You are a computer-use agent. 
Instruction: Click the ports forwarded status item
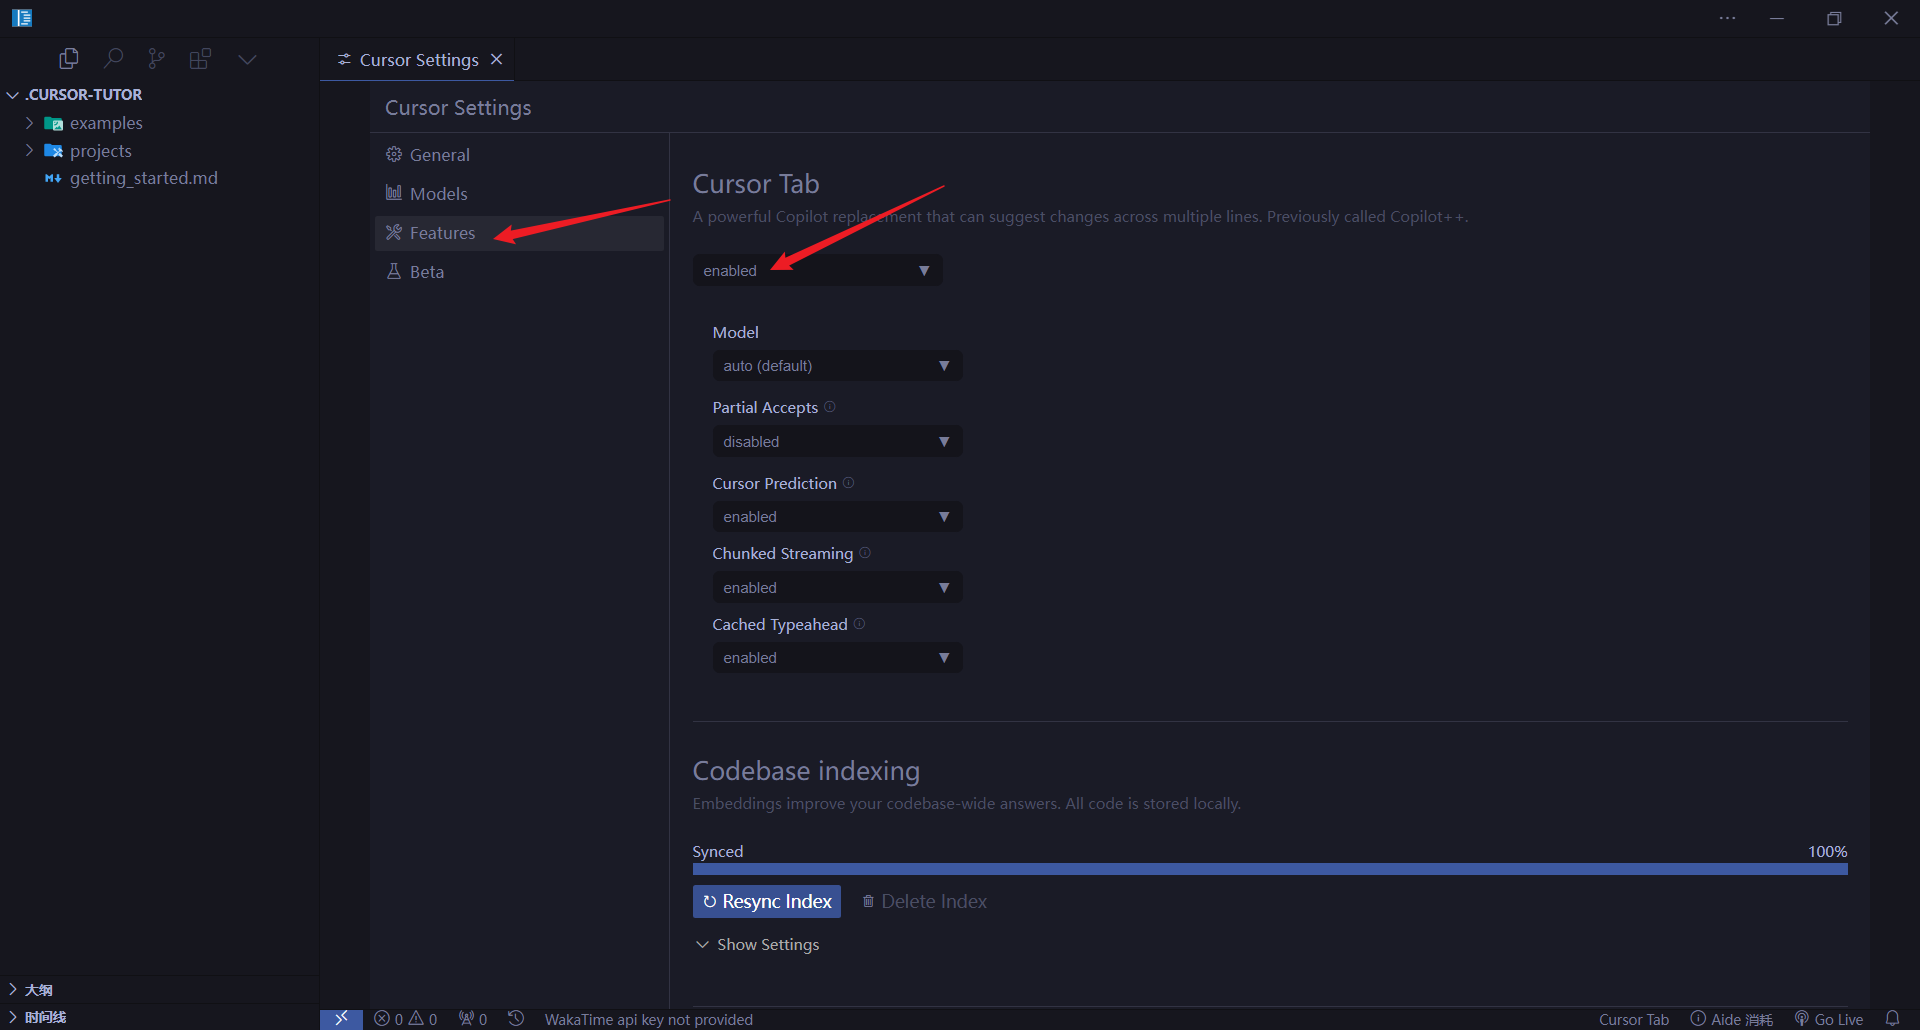pyautogui.click(x=473, y=1019)
